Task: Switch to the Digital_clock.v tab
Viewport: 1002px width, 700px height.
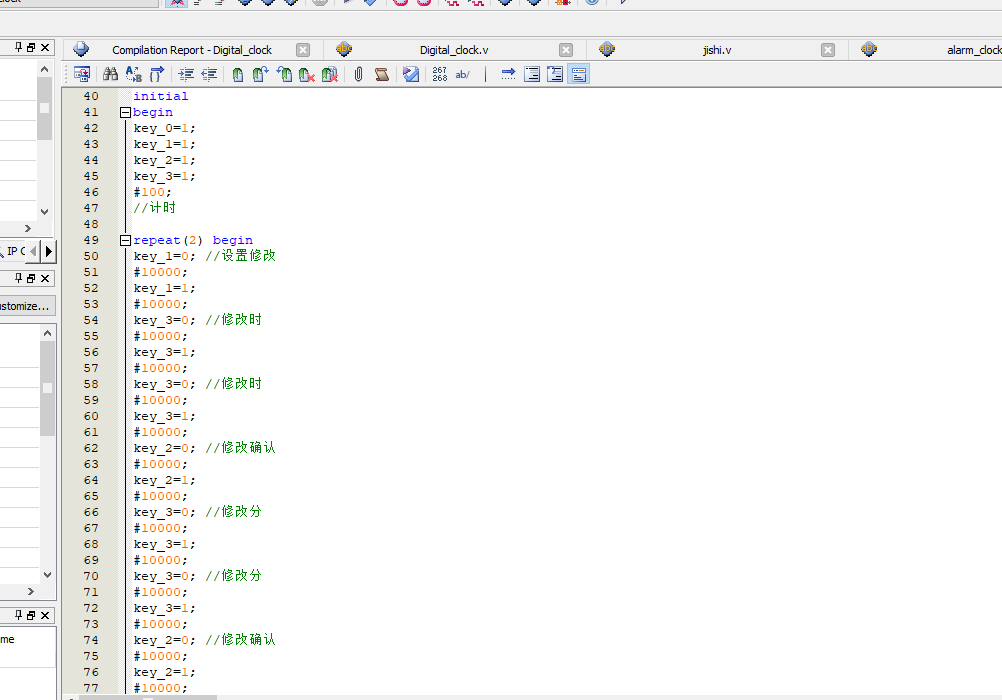Action: (454, 50)
